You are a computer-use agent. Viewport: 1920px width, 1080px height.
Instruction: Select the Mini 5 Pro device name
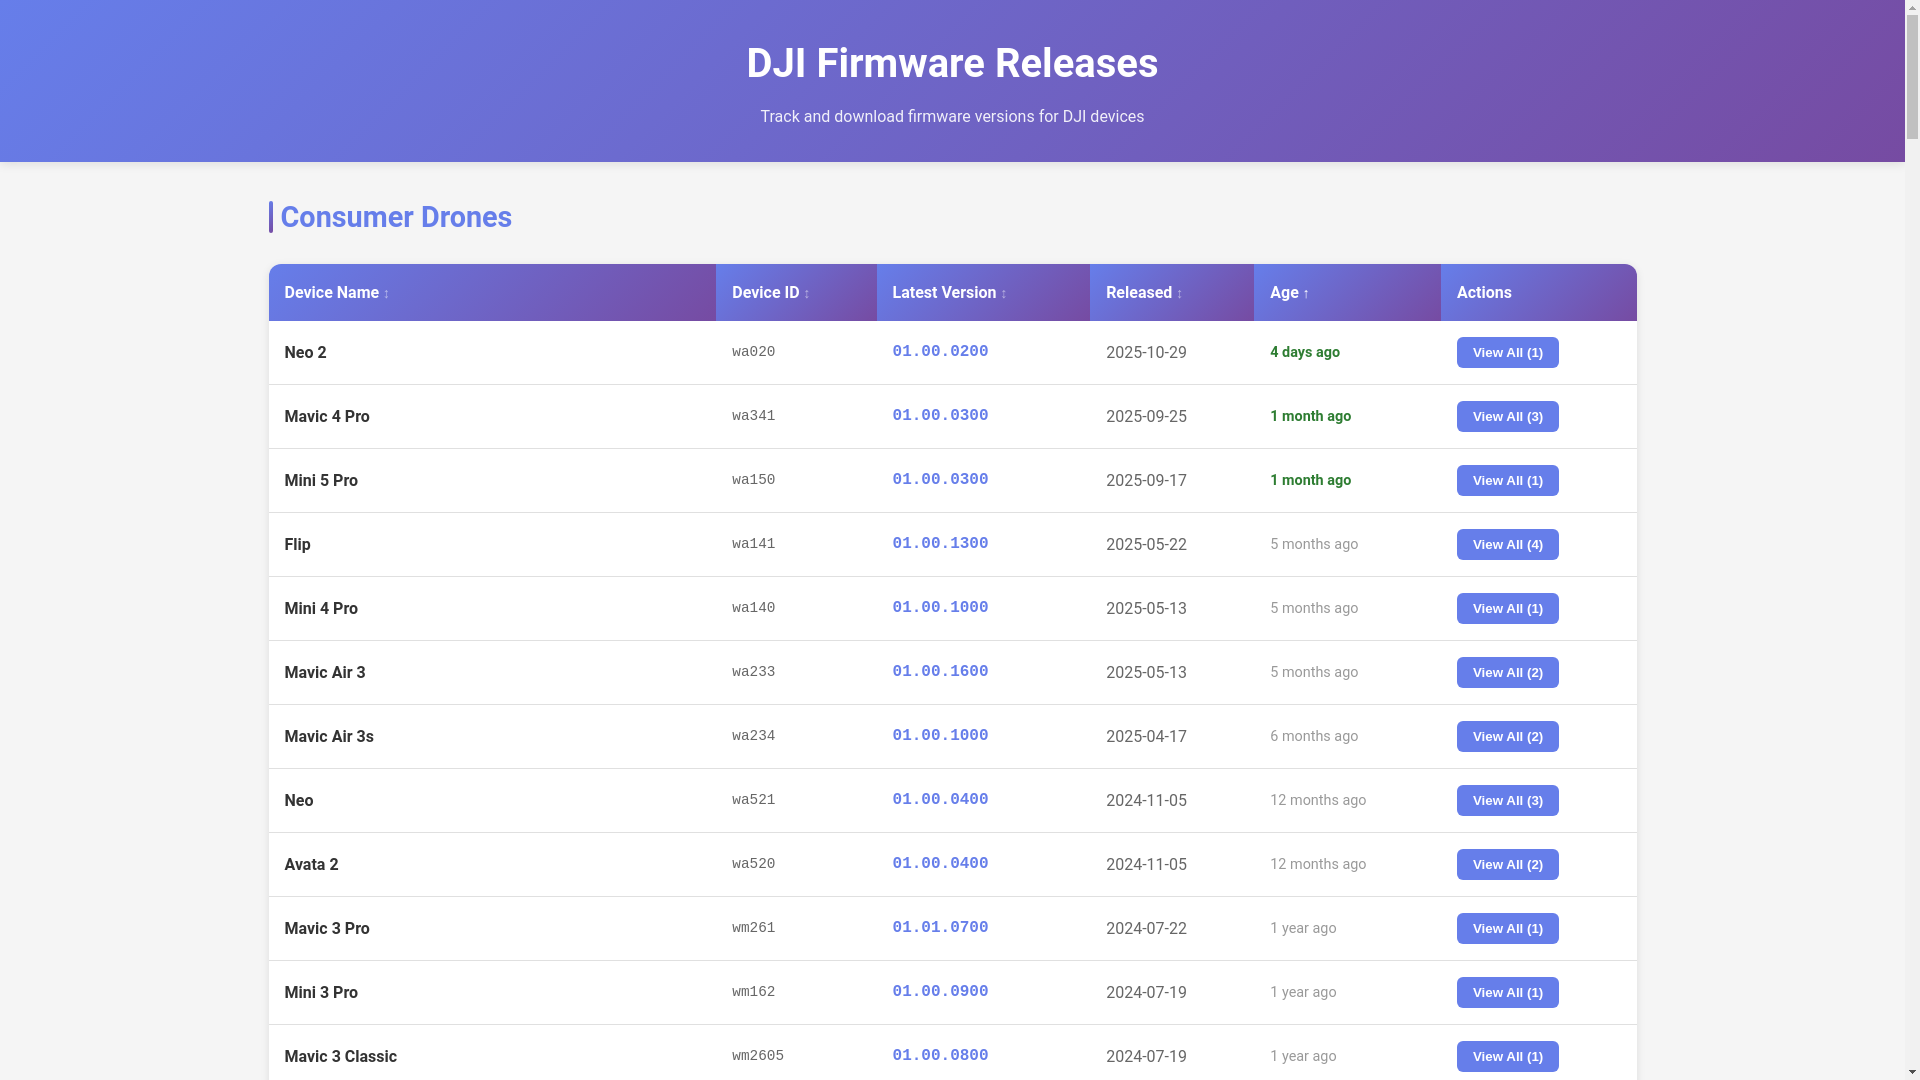click(x=321, y=481)
